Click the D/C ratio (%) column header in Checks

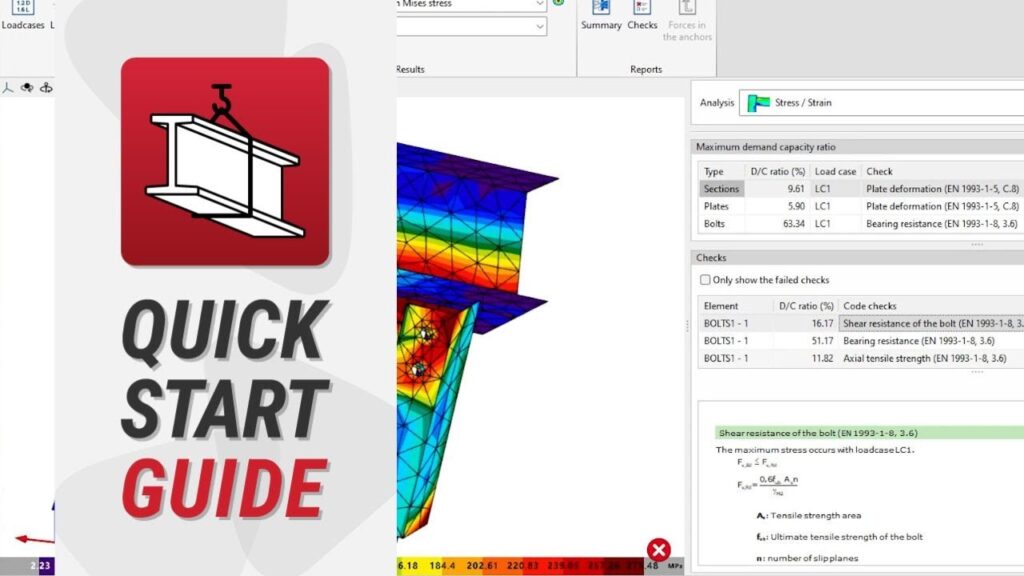803,306
